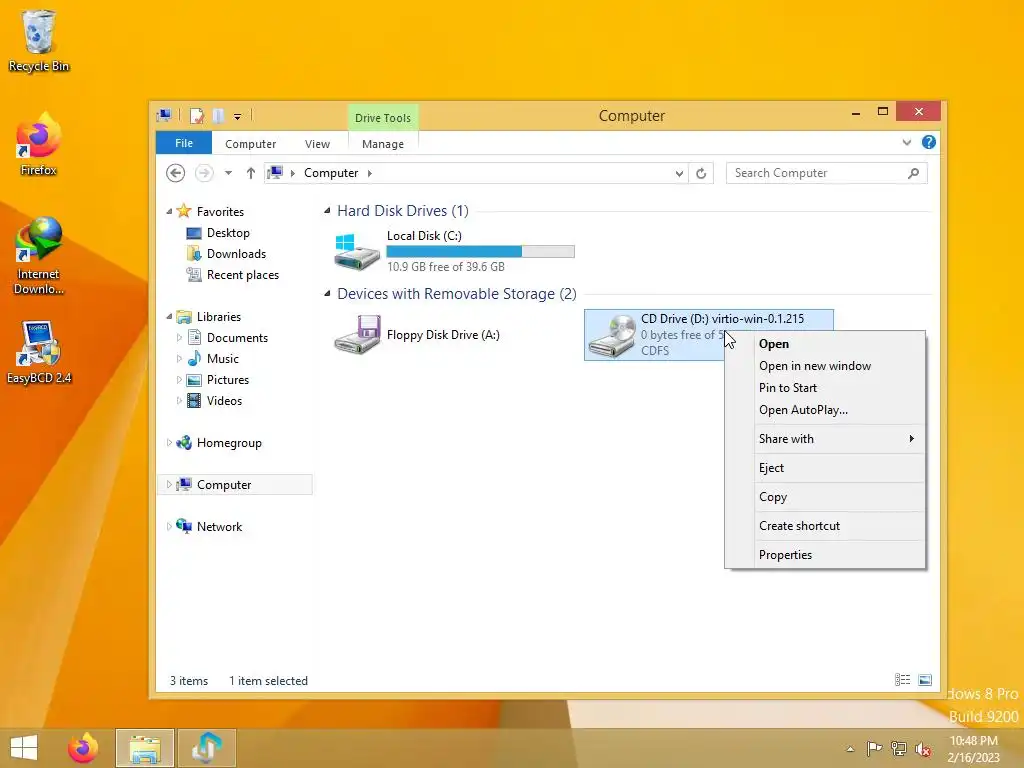The width and height of the screenshot is (1024, 768).
Task: Select the CD Drive (D:) disc icon
Action: coord(612,335)
